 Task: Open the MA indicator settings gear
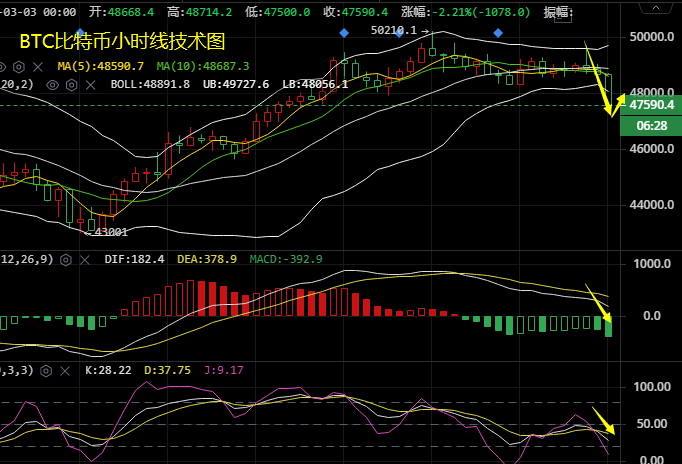(19, 65)
